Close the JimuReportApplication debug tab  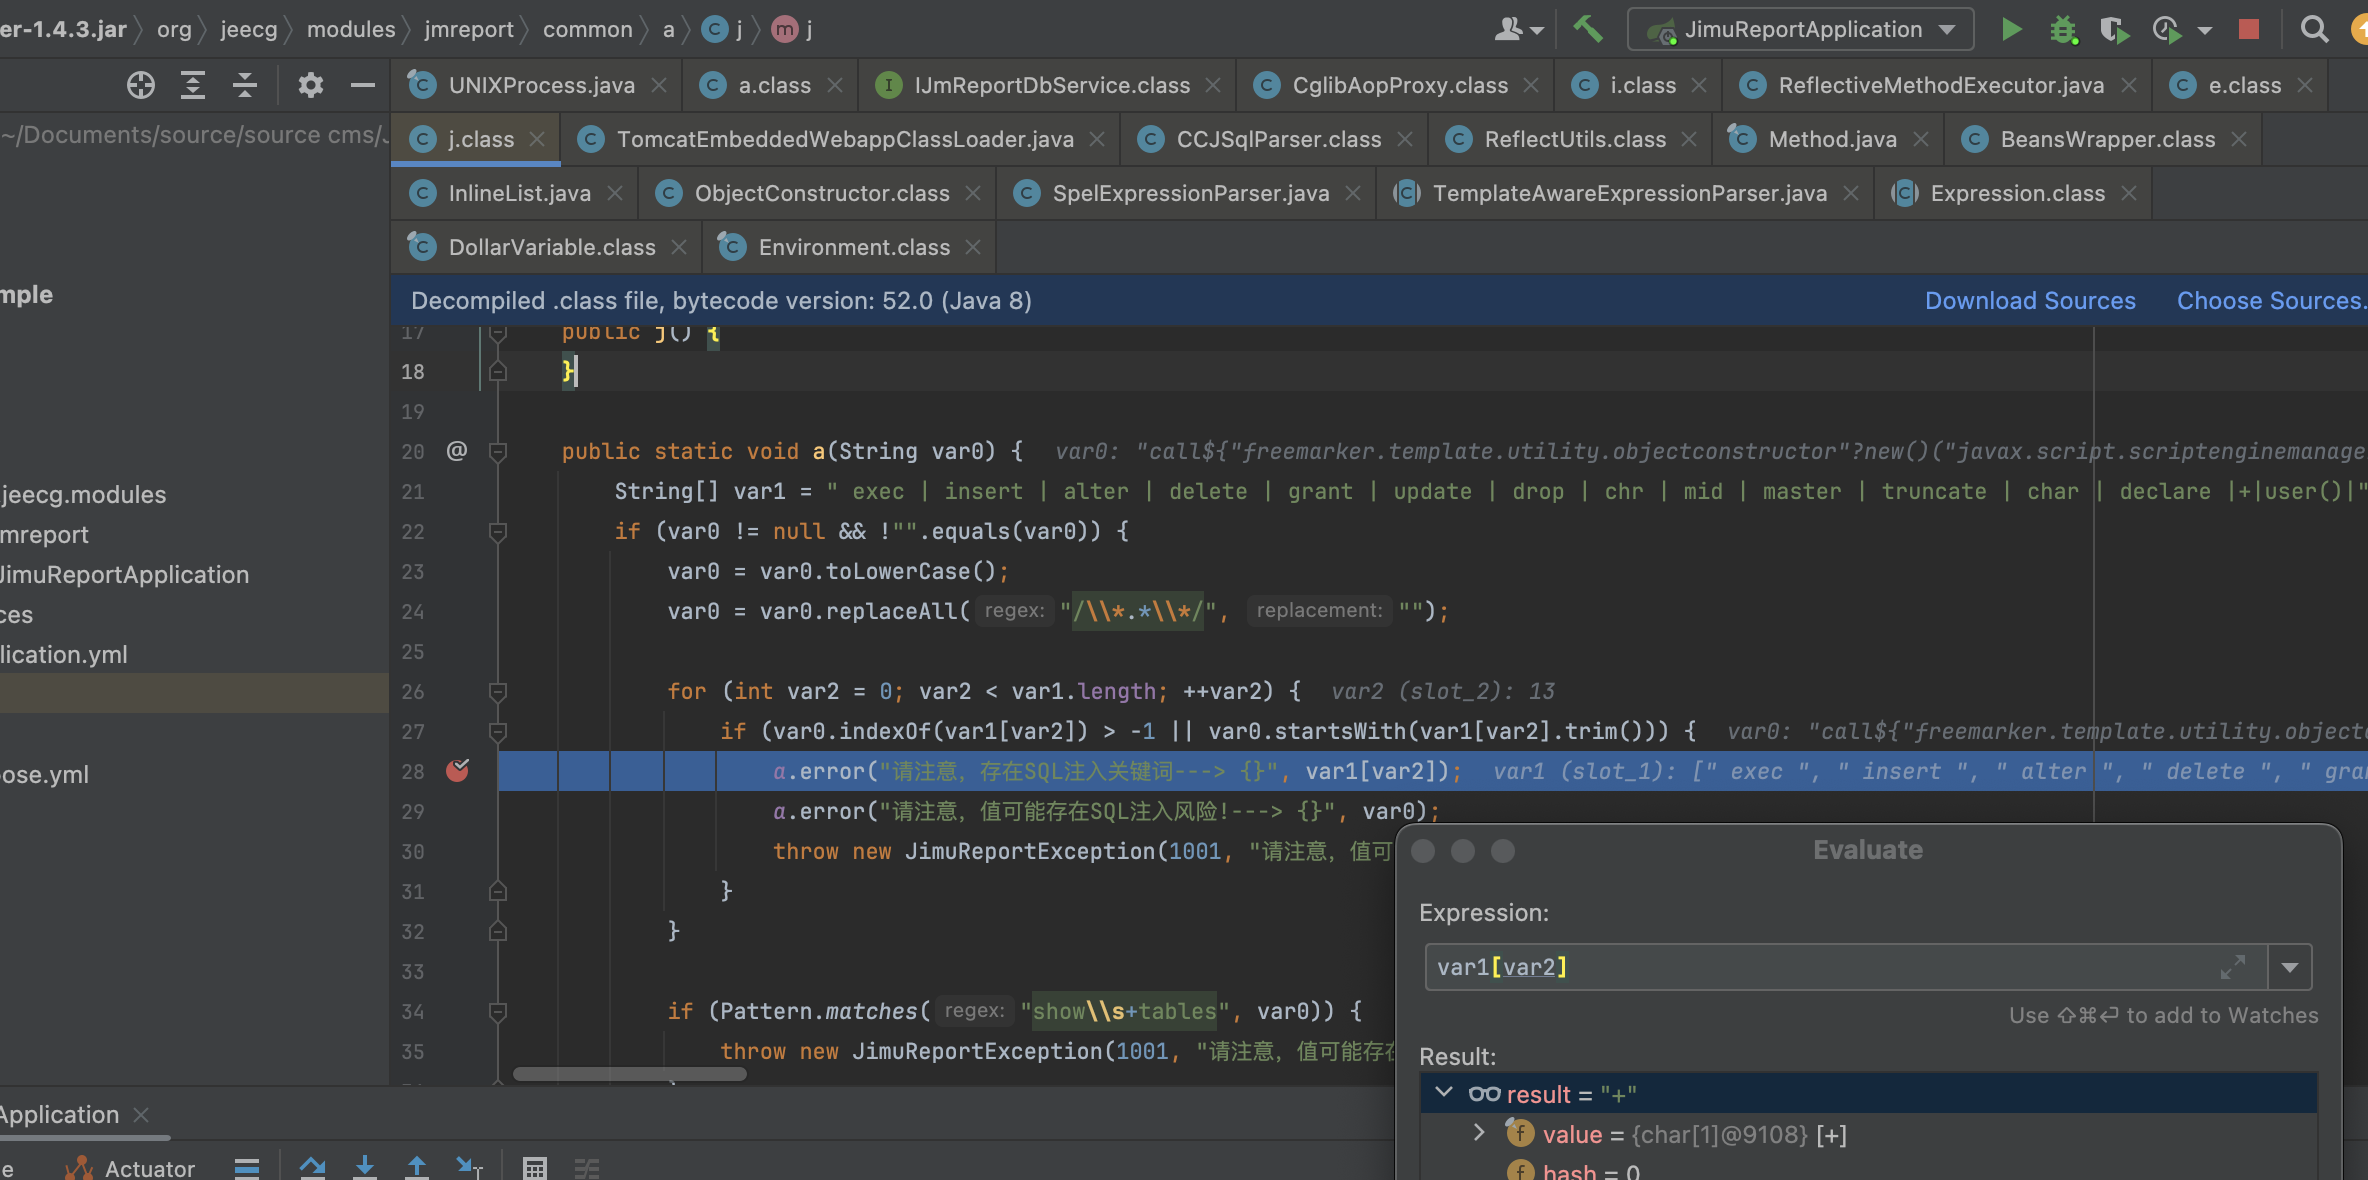tap(141, 1114)
